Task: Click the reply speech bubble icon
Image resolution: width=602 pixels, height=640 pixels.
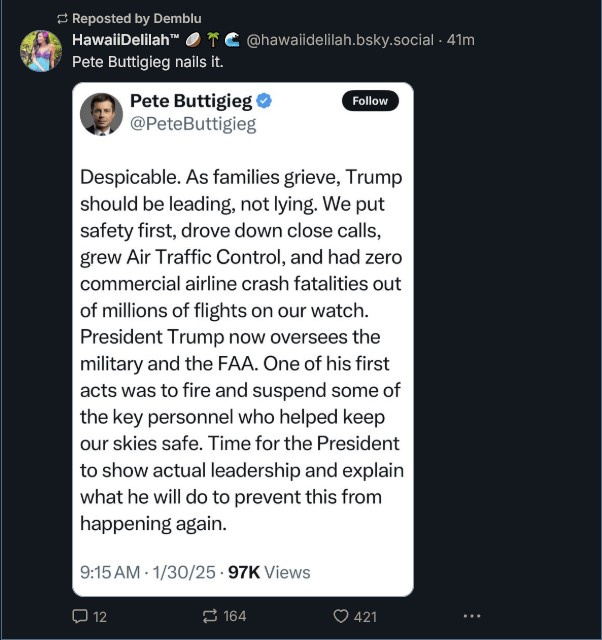Action: tap(80, 616)
